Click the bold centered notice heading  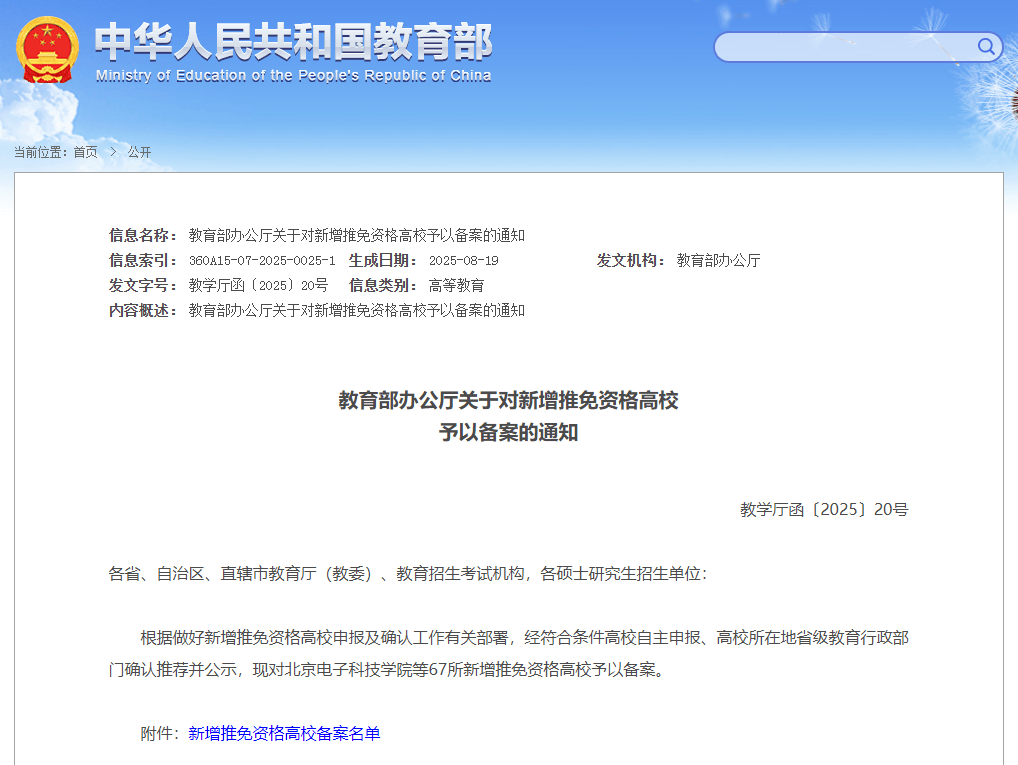[x=508, y=416]
